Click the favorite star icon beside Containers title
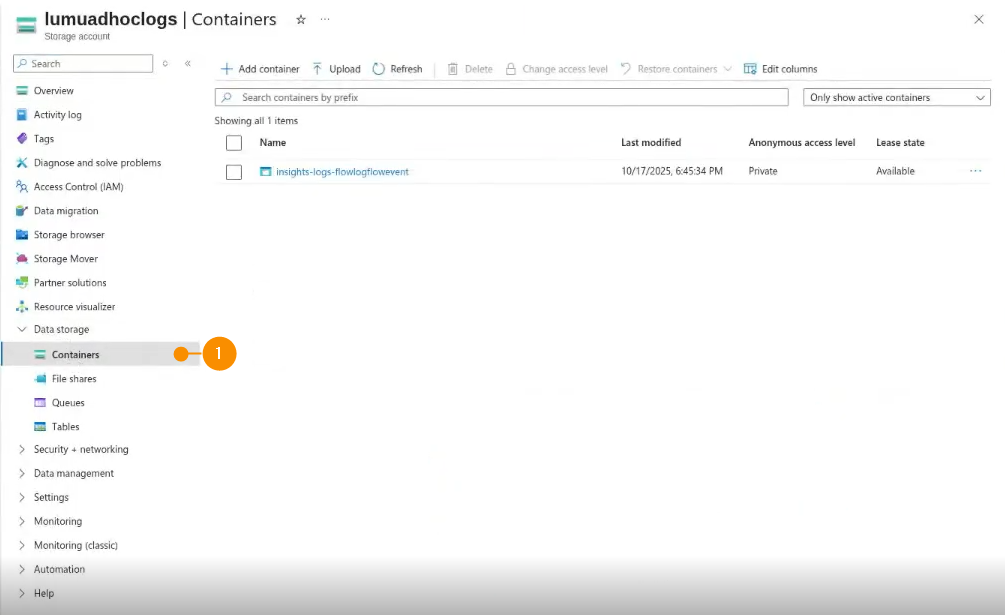This screenshot has height=615, width=1005. [x=301, y=19]
